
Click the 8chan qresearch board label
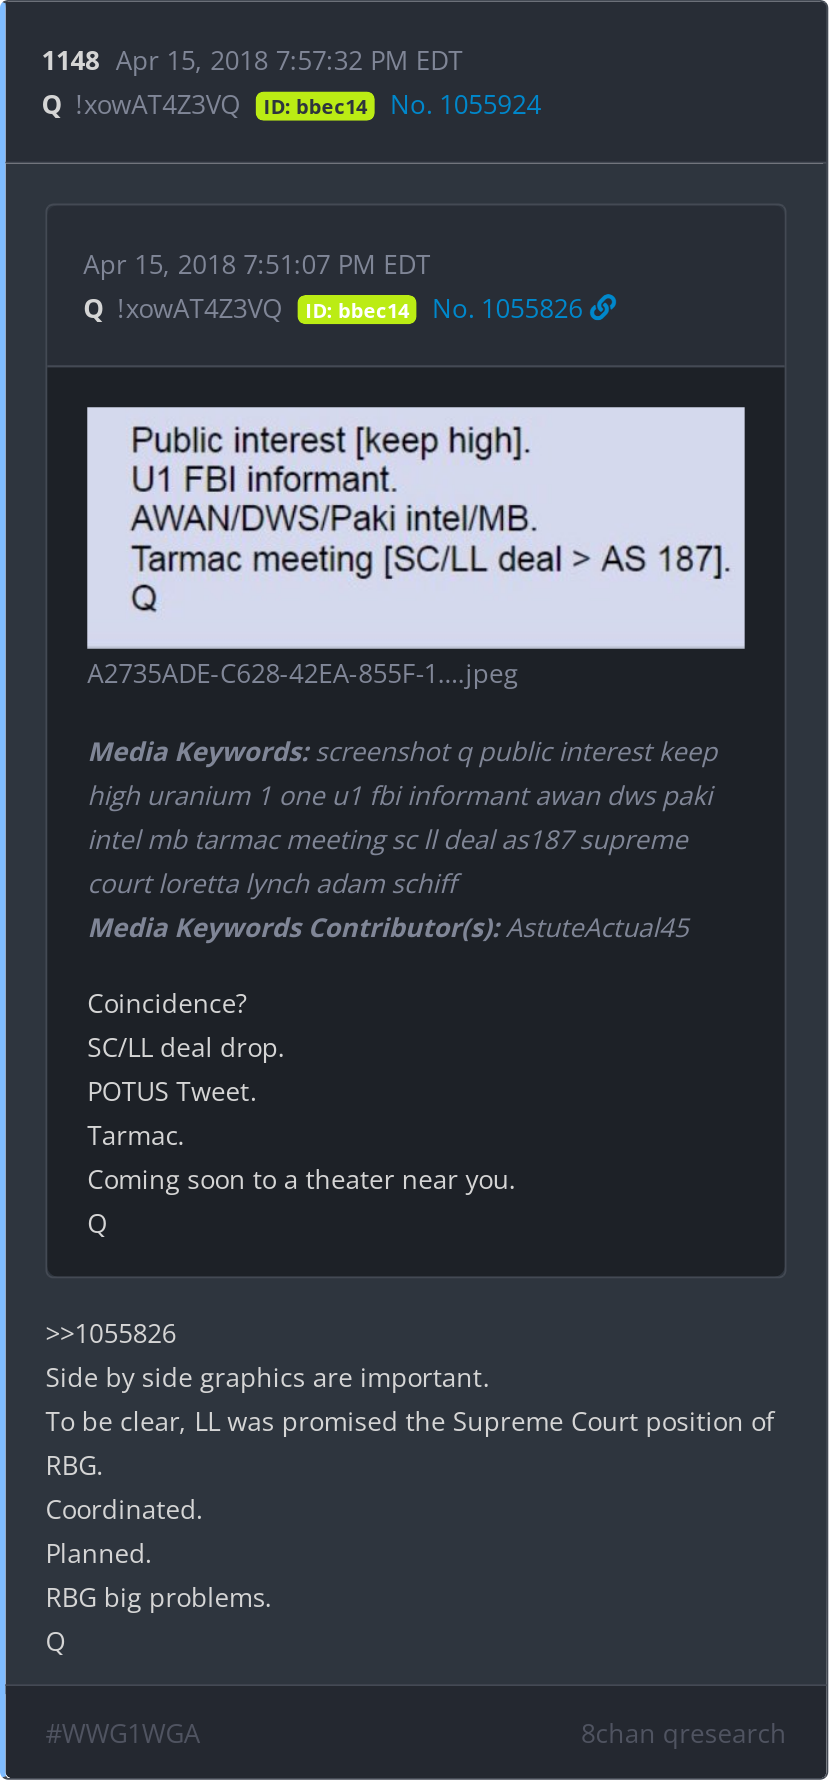pyautogui.click(x=683, y=1734)
